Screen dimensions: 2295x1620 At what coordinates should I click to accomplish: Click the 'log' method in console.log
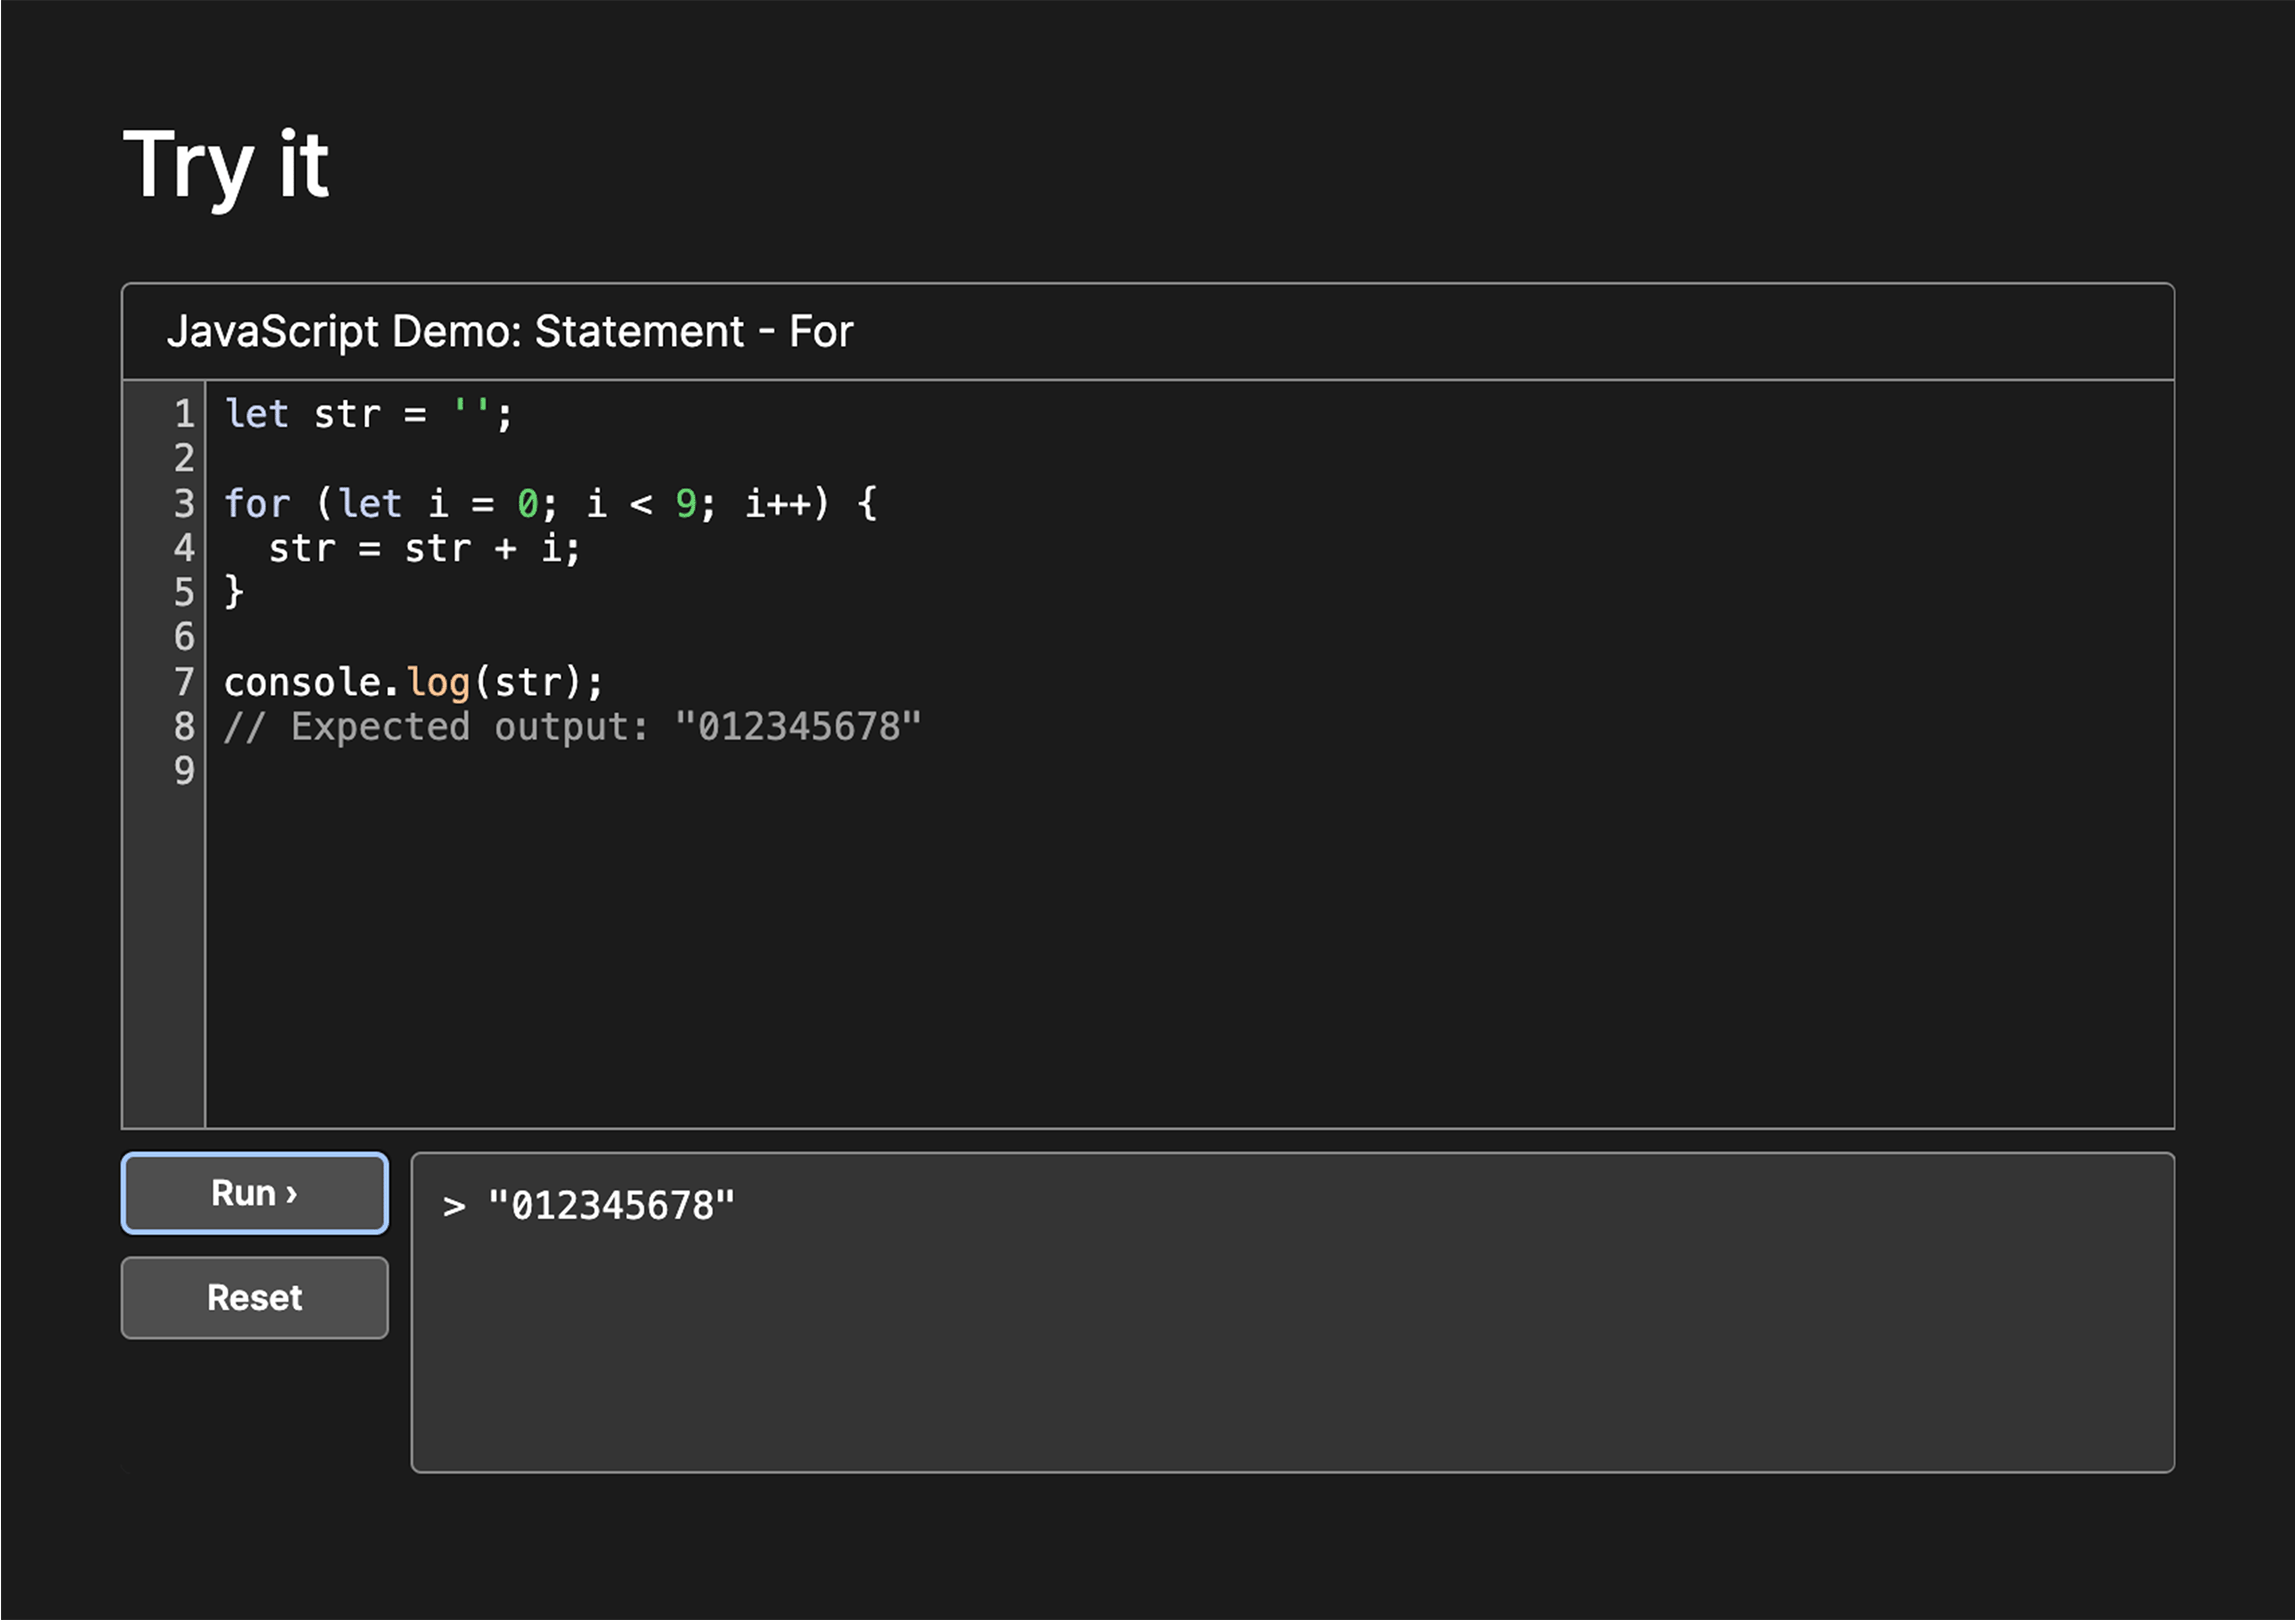438,682
